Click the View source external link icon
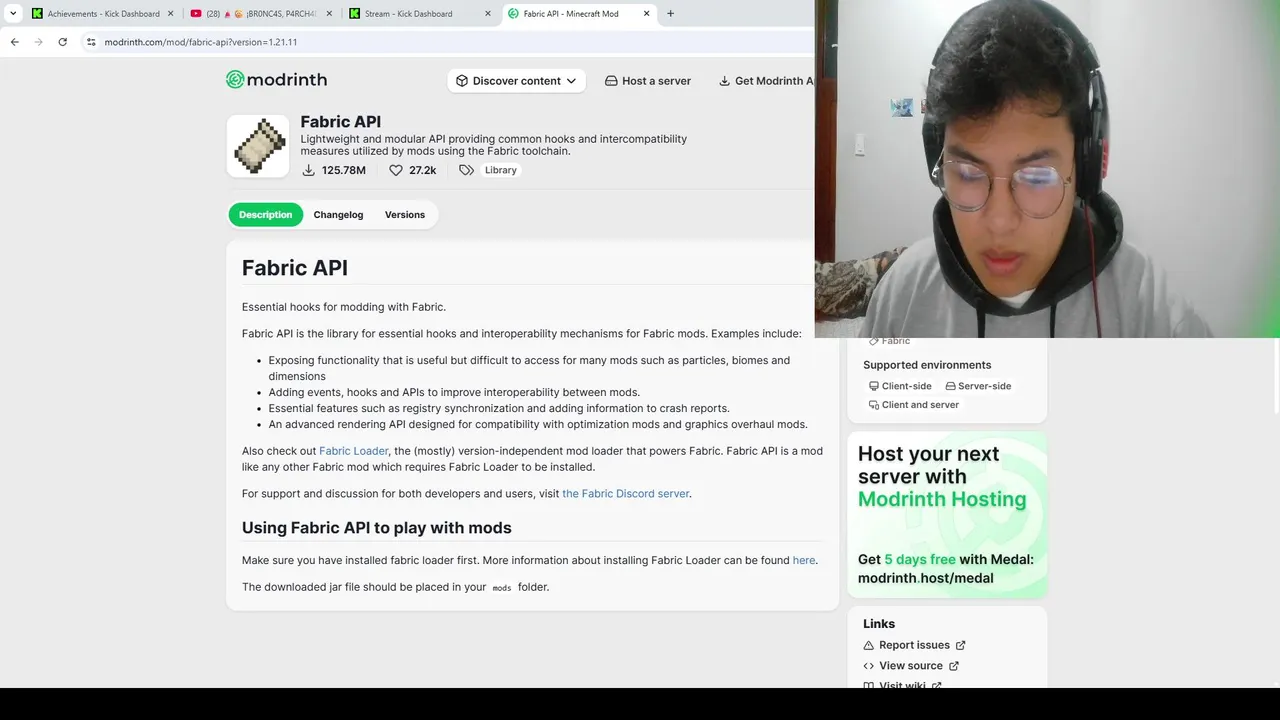Image resolution: width=1280 pixels, height=720 pixels. tap(954, 666)
